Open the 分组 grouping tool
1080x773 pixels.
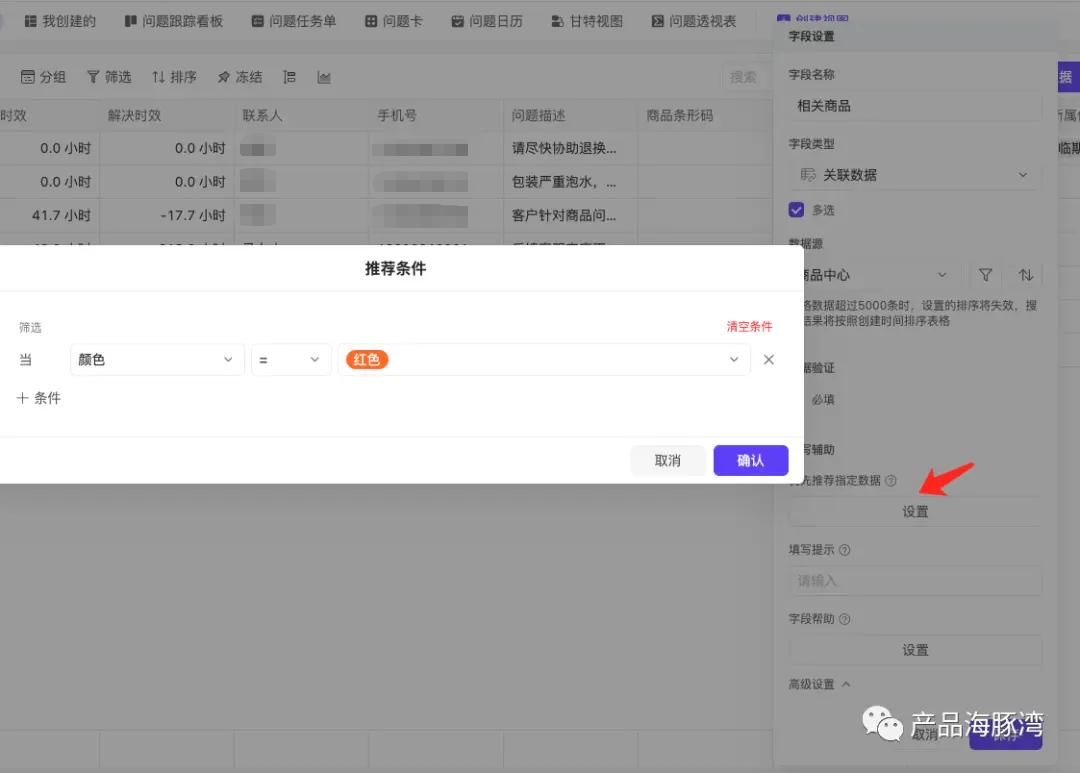point(42,76)
